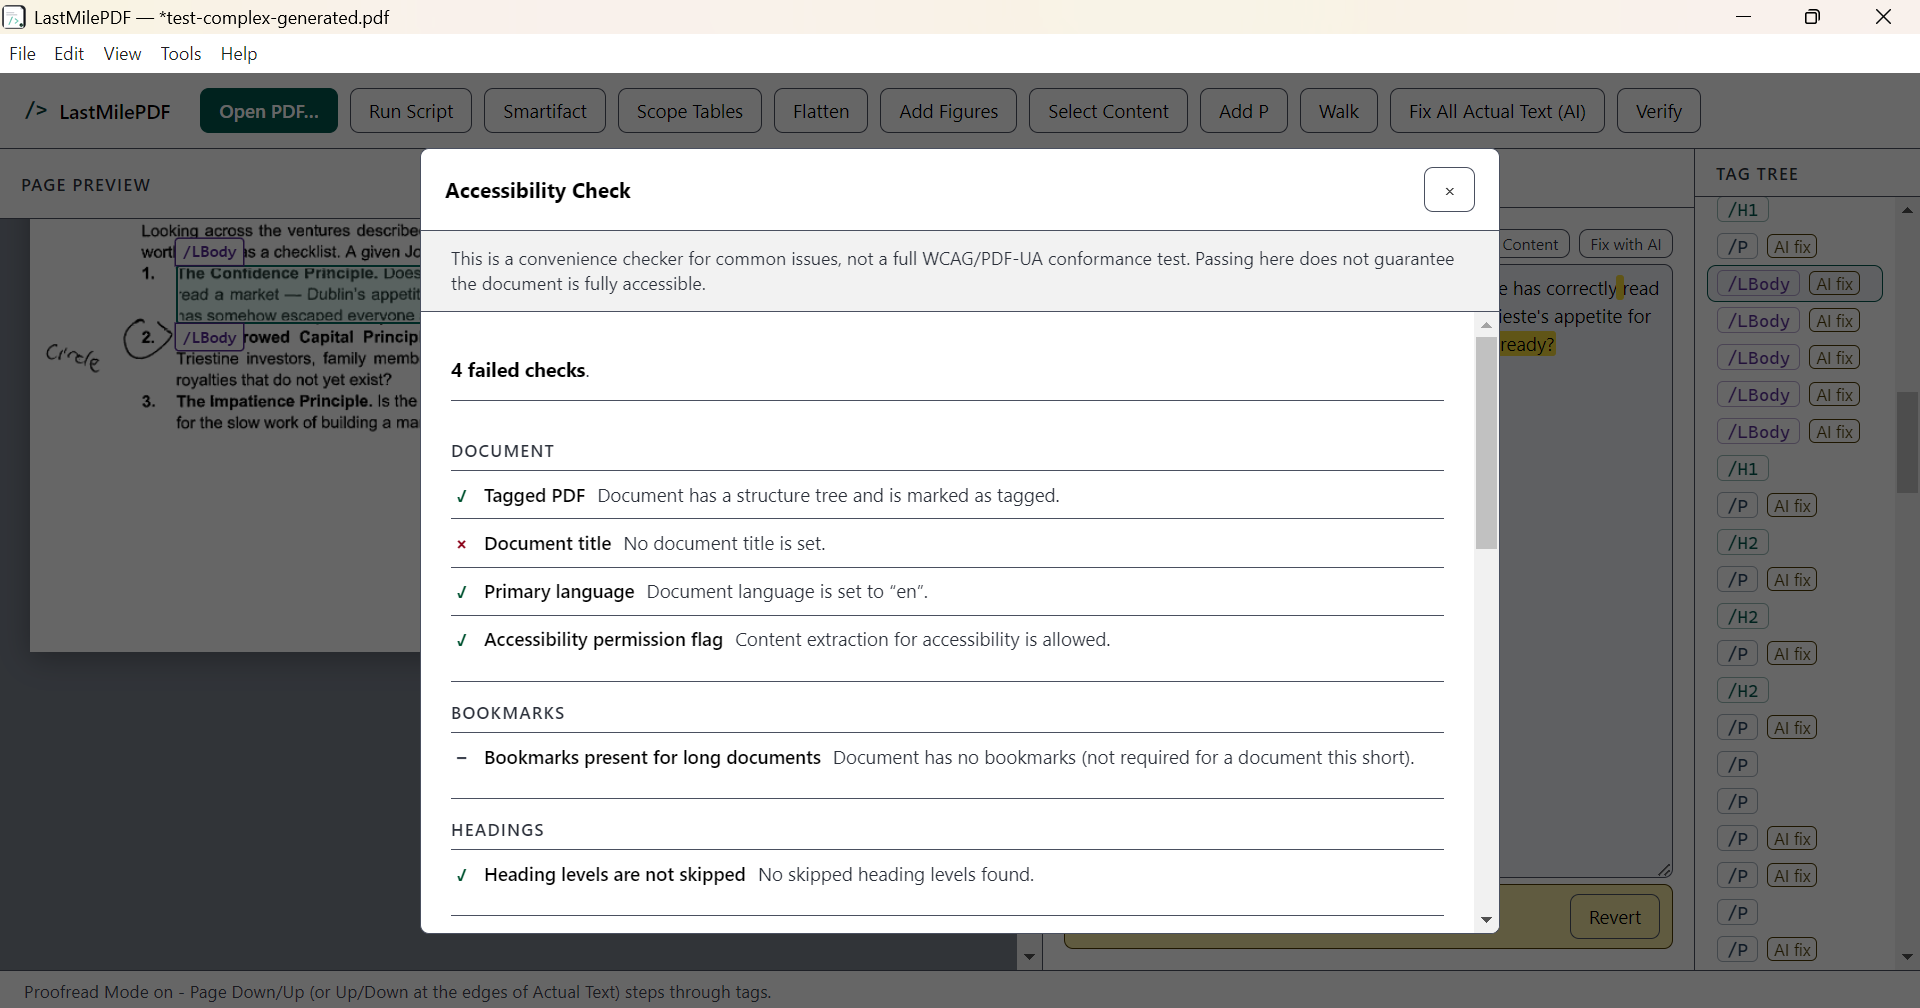
Task: Click the LastMilePDF logo icon
Action: [36, 111]
